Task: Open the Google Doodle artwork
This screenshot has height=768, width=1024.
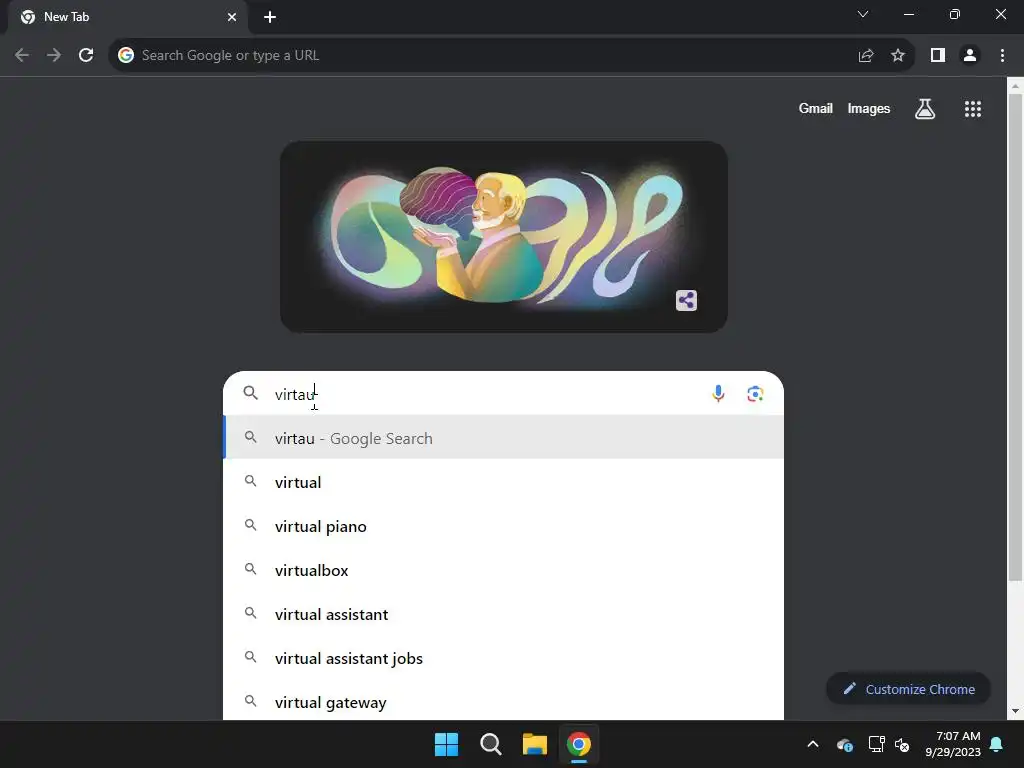Action: [x=504, y=237]
